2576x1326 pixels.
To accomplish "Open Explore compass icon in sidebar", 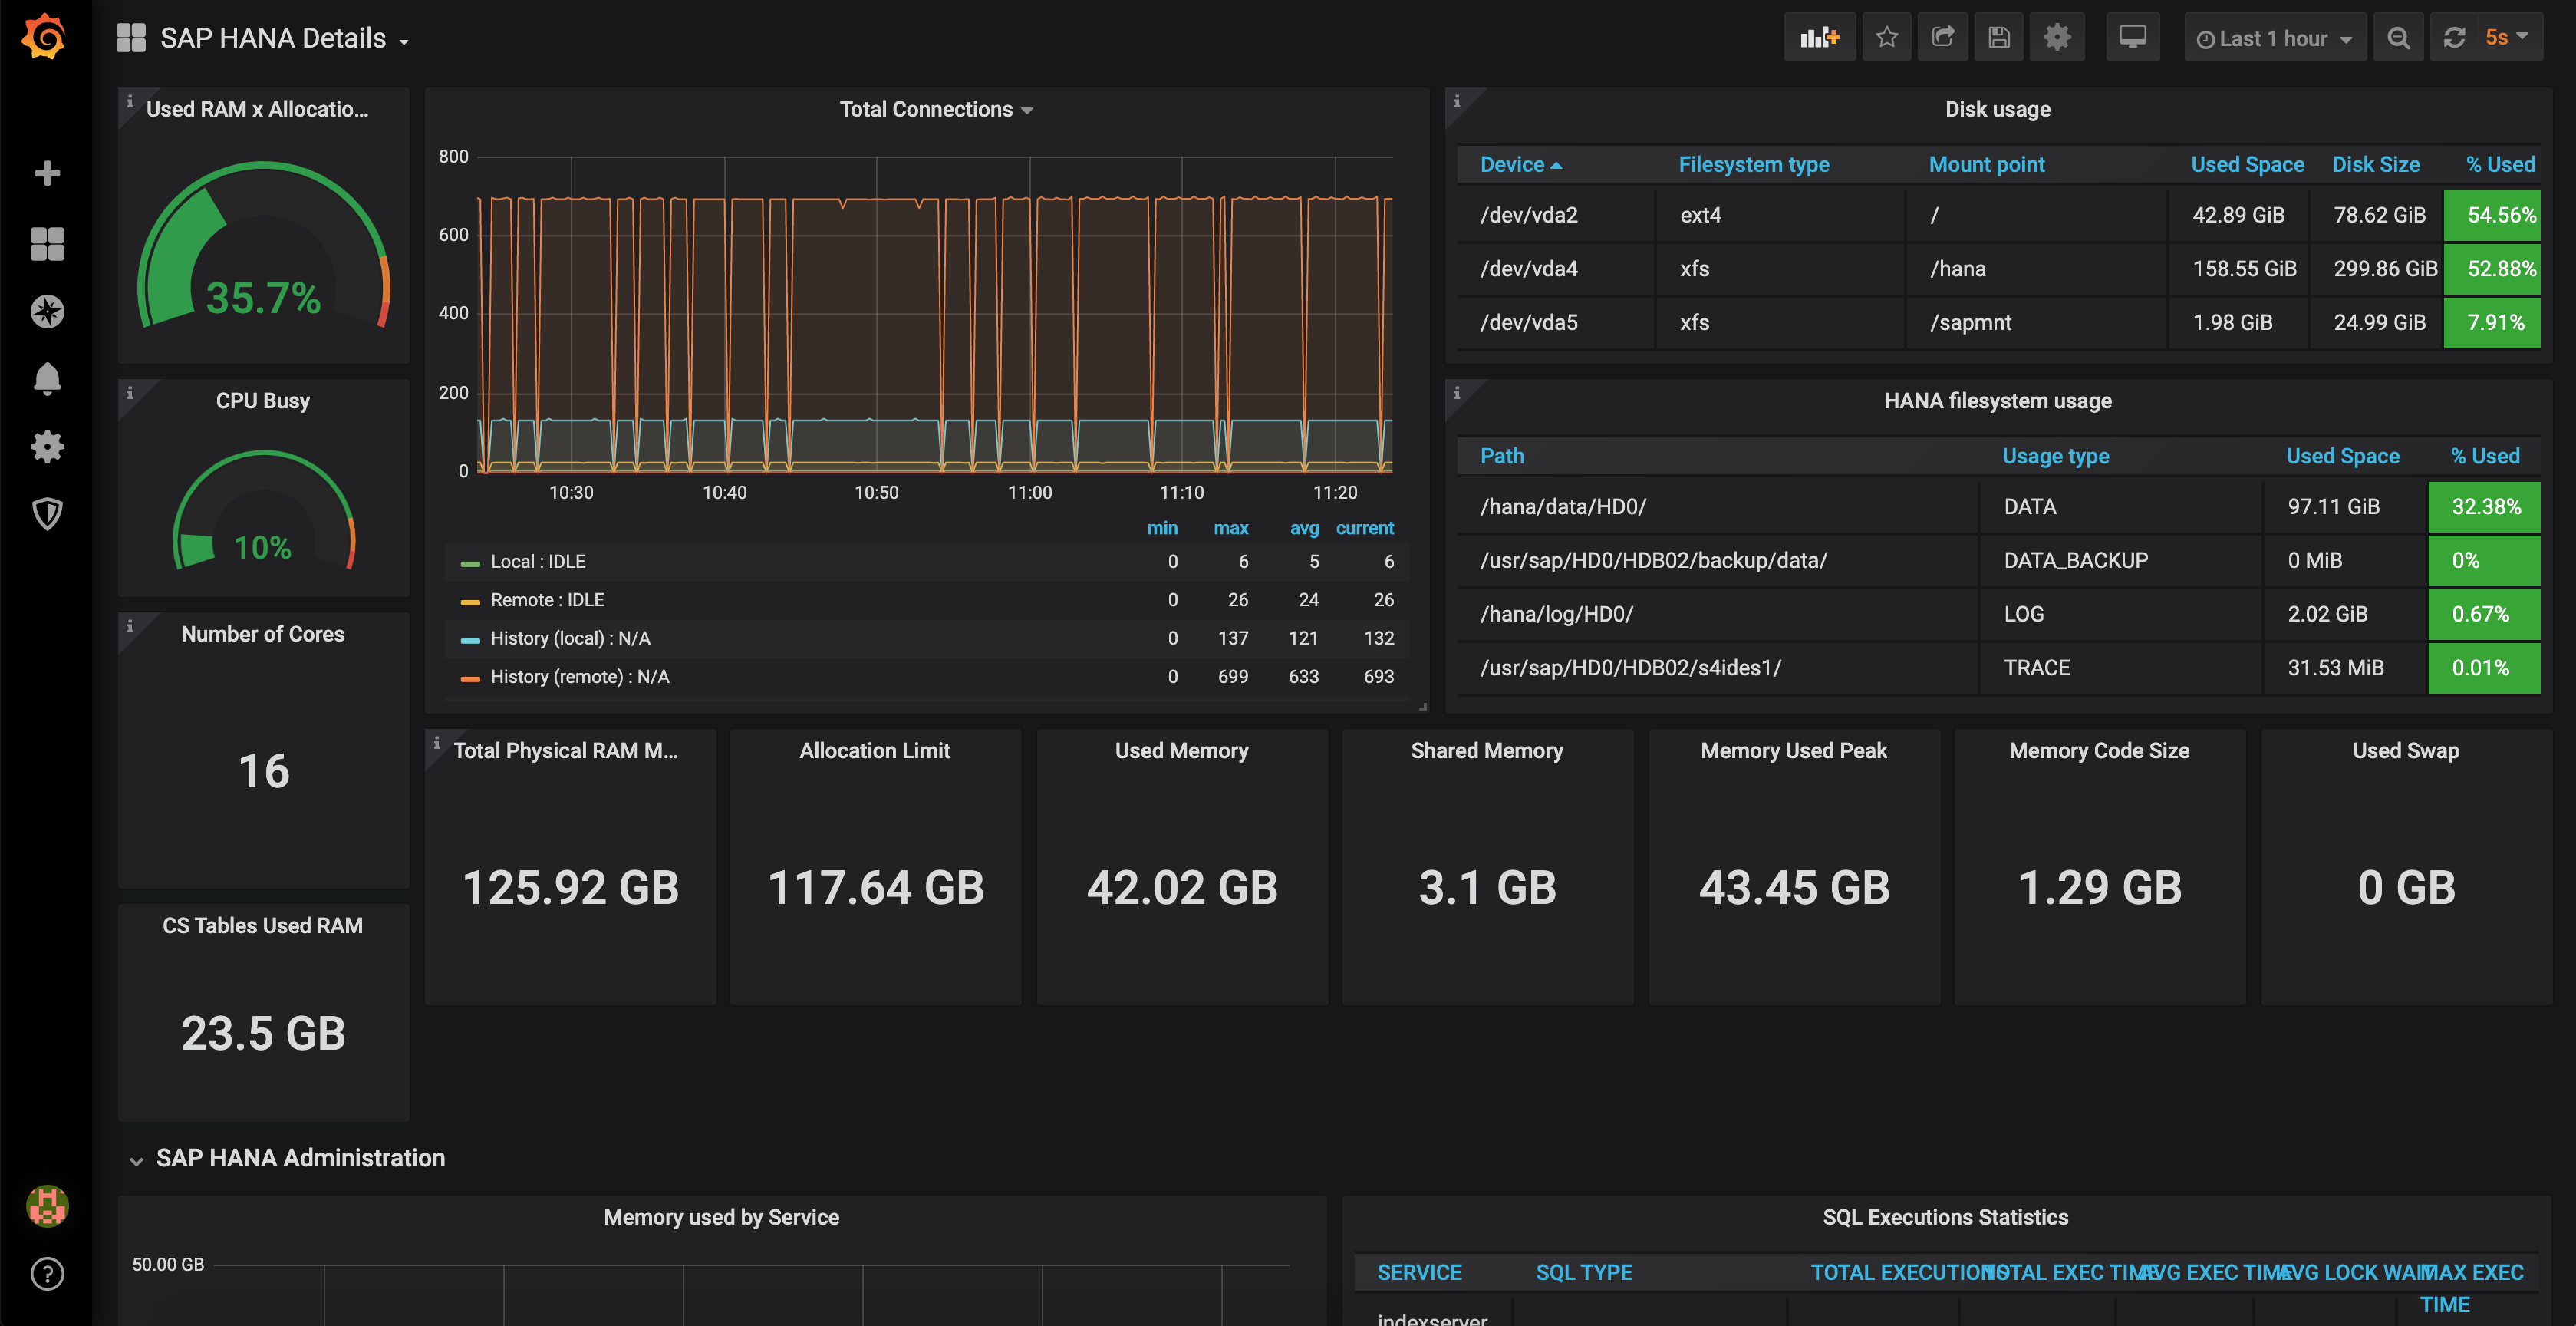I will [47, 312].
